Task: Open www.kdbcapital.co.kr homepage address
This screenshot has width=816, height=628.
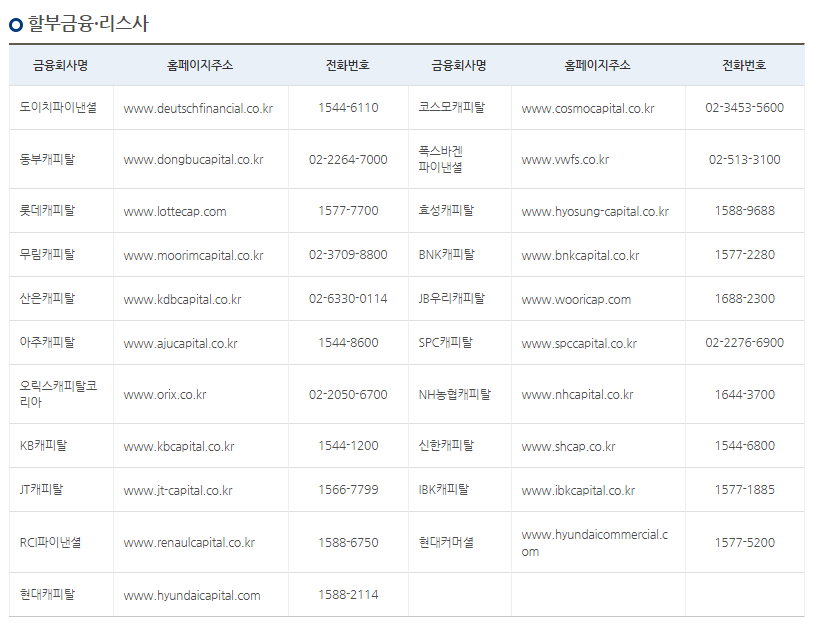Action: pos(182,300)
